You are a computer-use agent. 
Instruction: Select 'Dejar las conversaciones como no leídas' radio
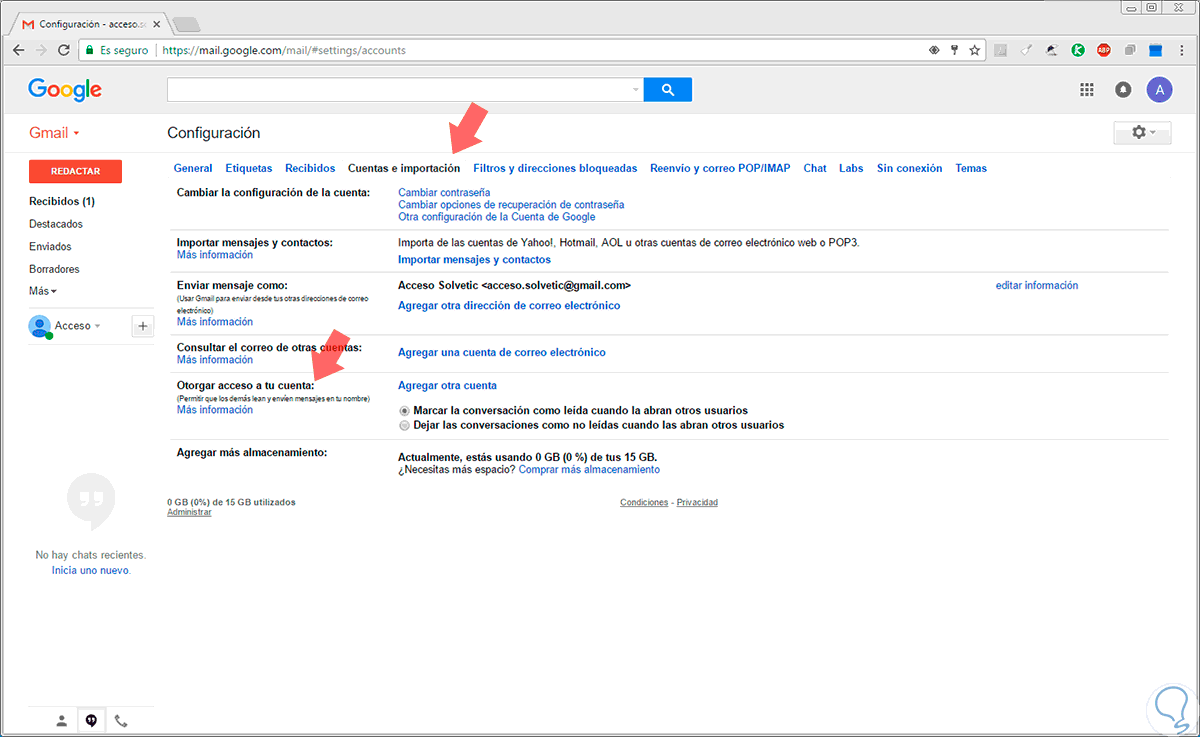pyautogui.click(x=404, y=425)
